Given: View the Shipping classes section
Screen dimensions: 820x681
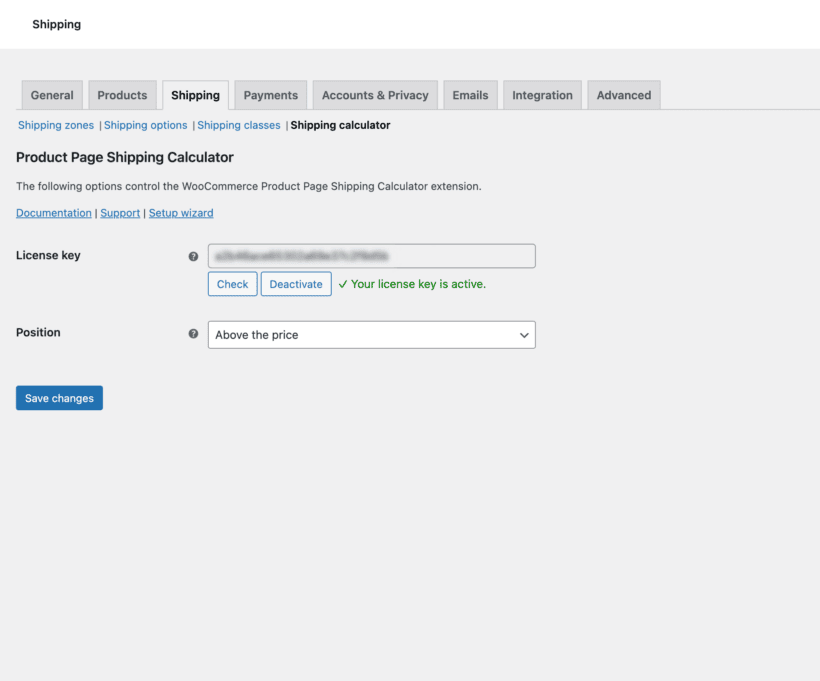Looking at the screenshot, I should click(x=238, y=125).
